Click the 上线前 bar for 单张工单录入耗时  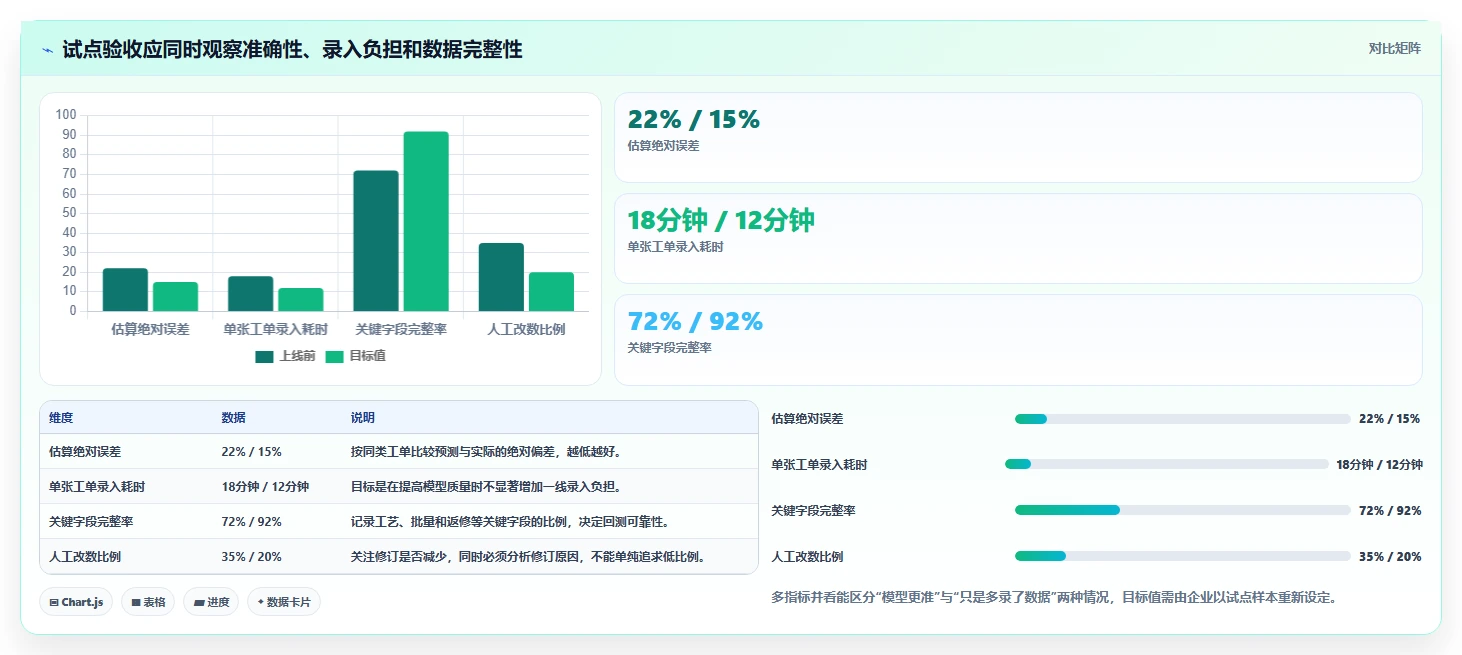point(250,294)
